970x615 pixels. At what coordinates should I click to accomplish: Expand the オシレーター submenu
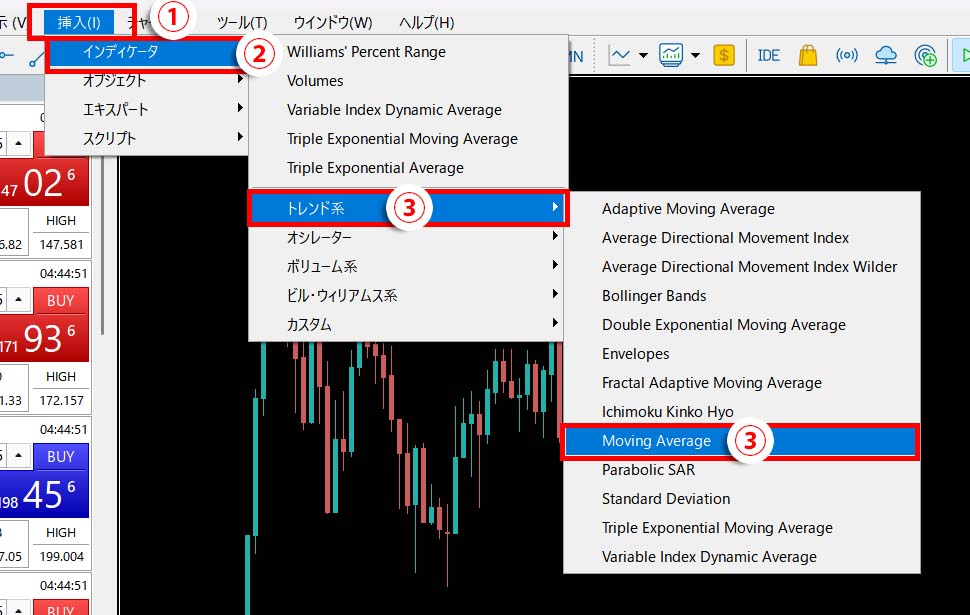(407, 237)
